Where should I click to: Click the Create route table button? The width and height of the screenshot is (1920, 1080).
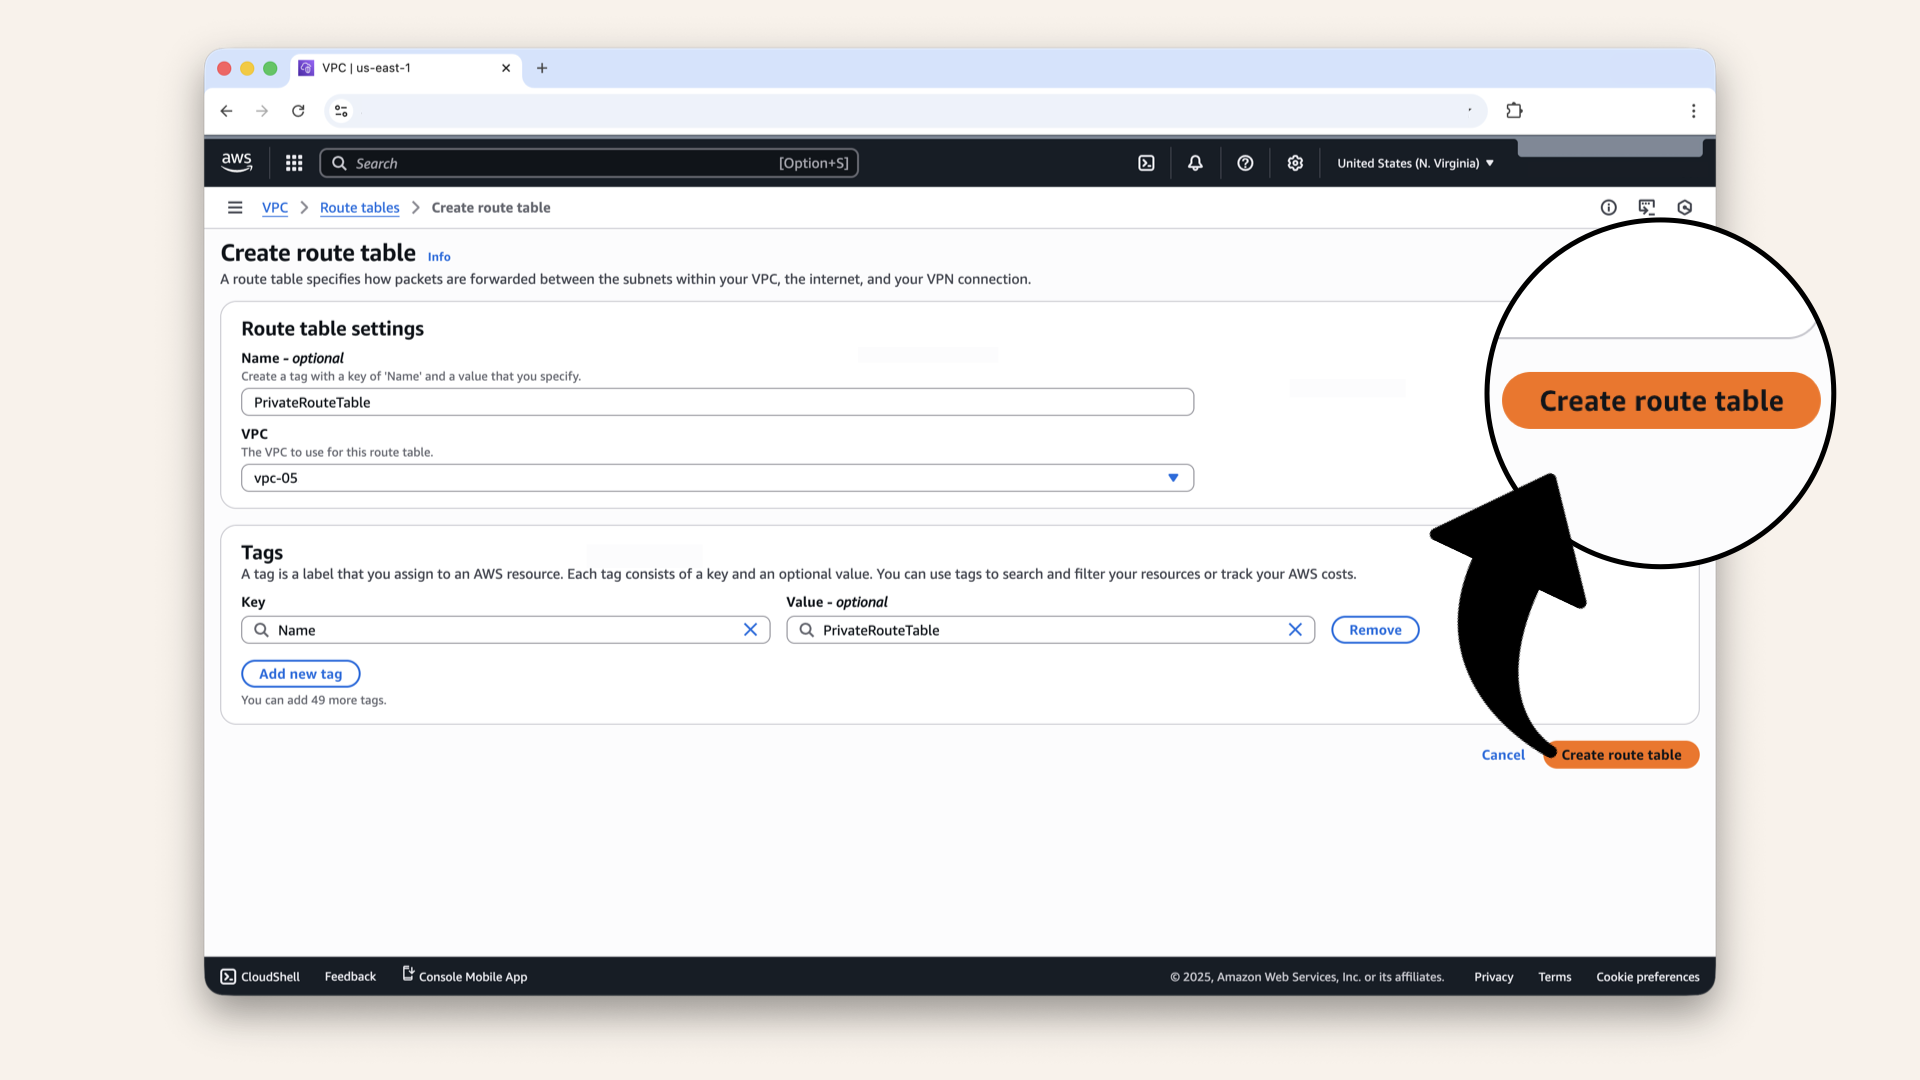tap(1621, 755)
